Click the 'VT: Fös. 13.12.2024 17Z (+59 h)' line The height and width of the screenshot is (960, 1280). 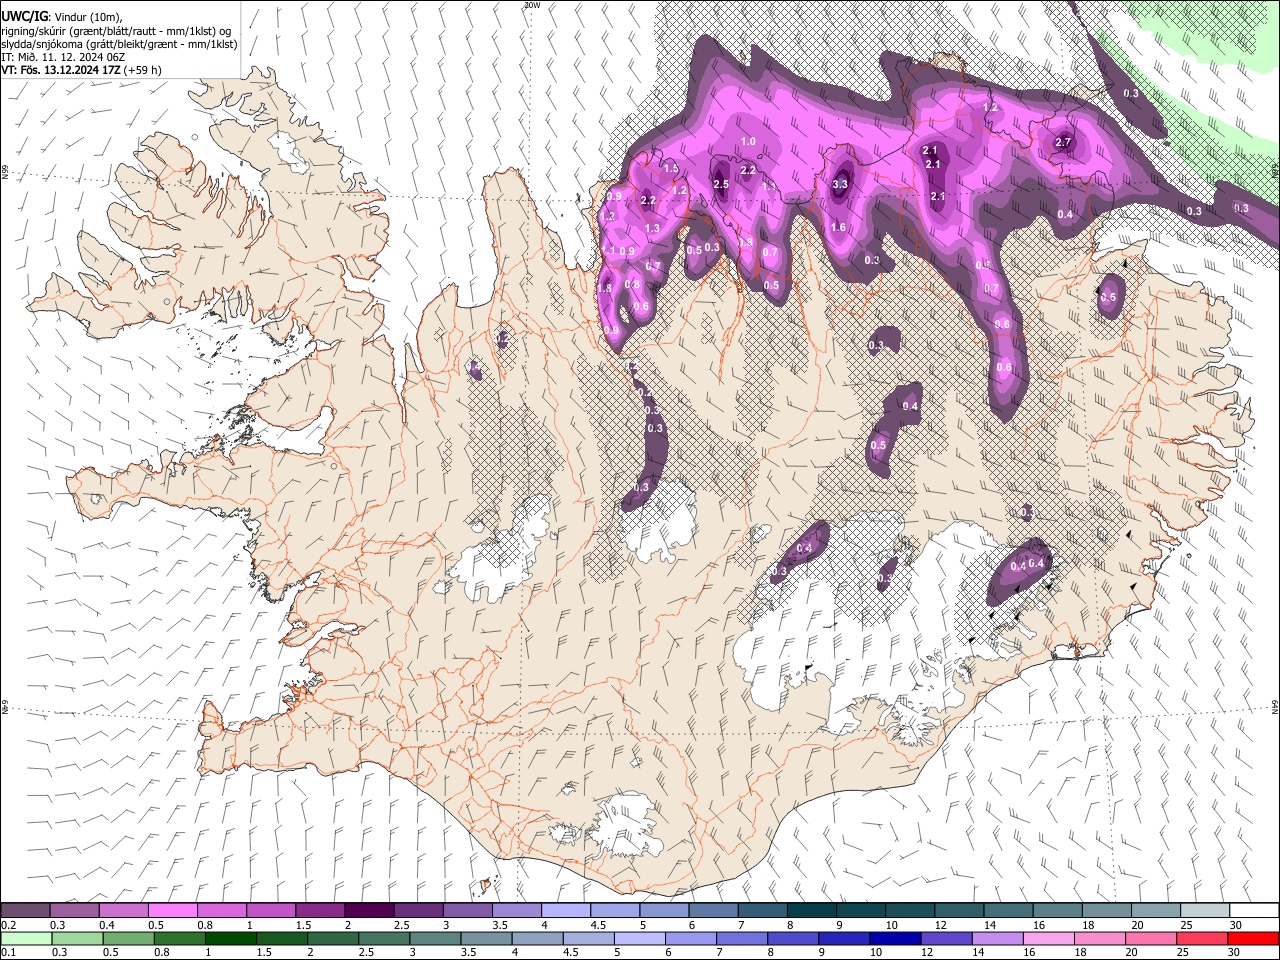(82, 70)
